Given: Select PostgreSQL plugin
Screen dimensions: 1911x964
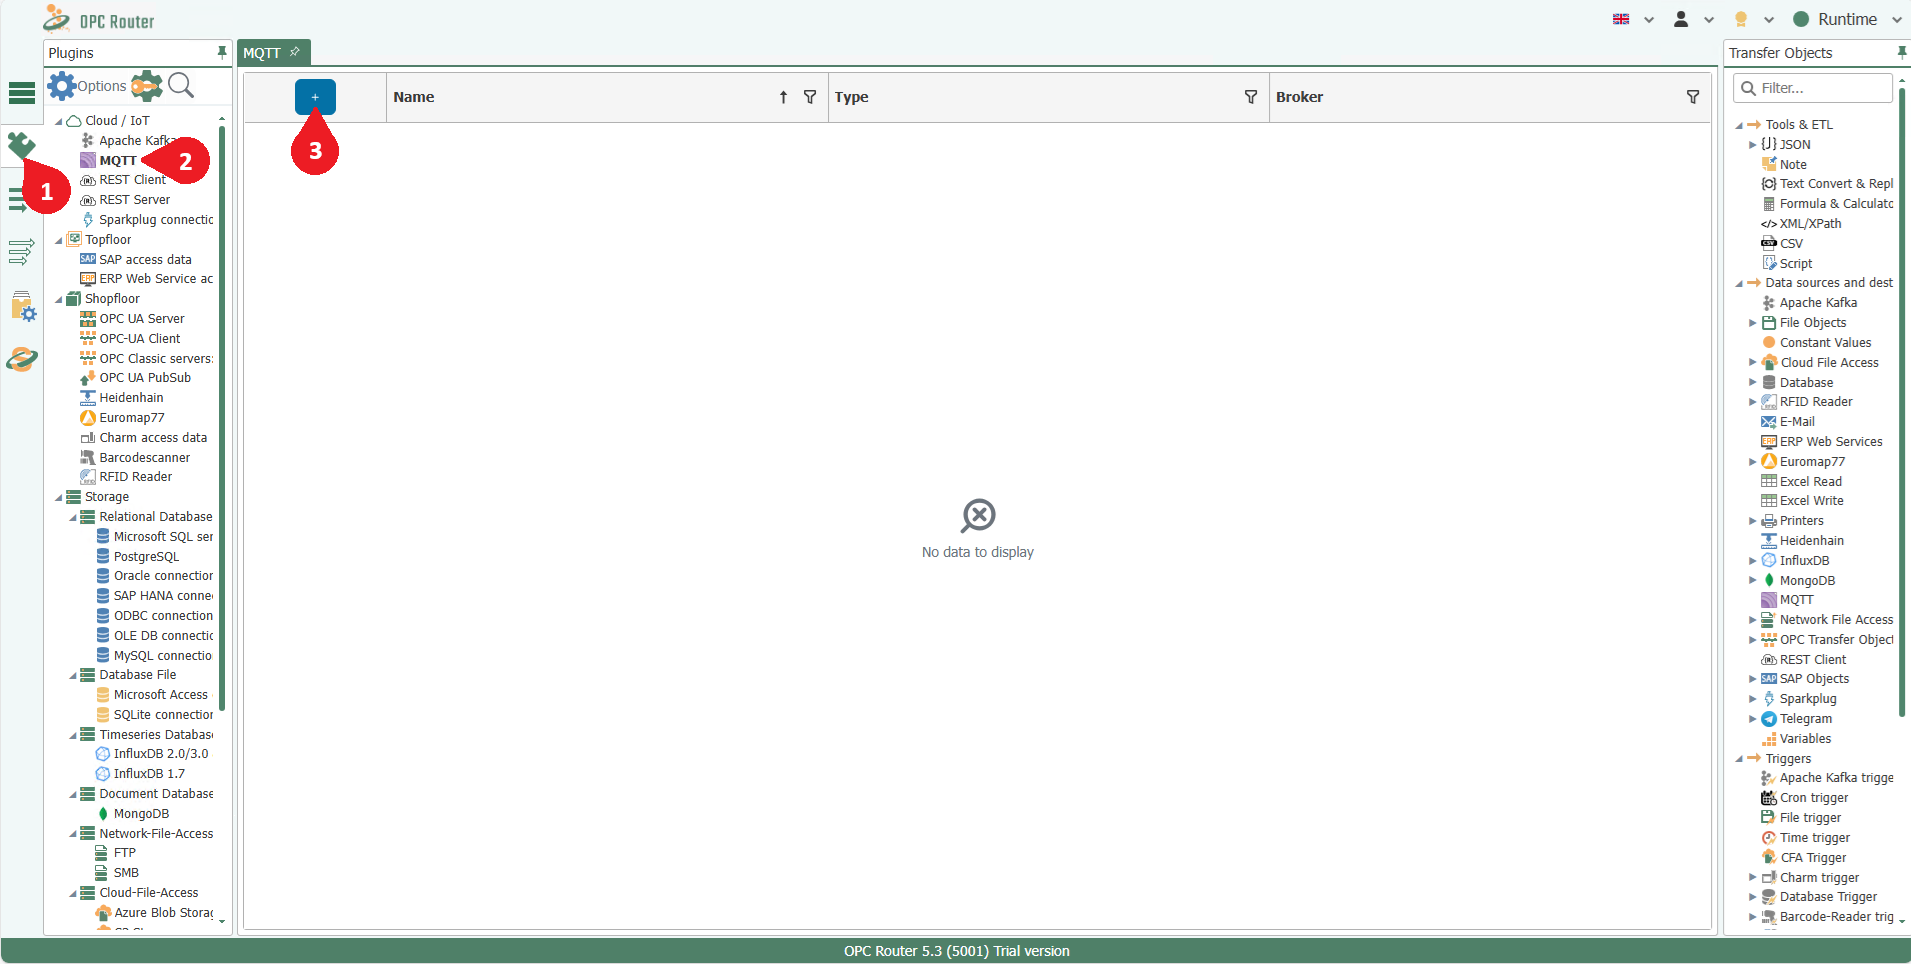Looking at the screenshot, I should tap(146, 557).
